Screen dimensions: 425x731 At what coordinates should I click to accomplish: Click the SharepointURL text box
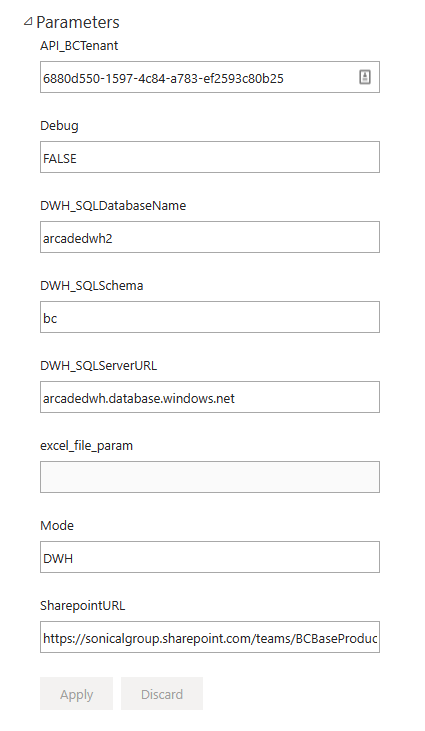point(210,637)
